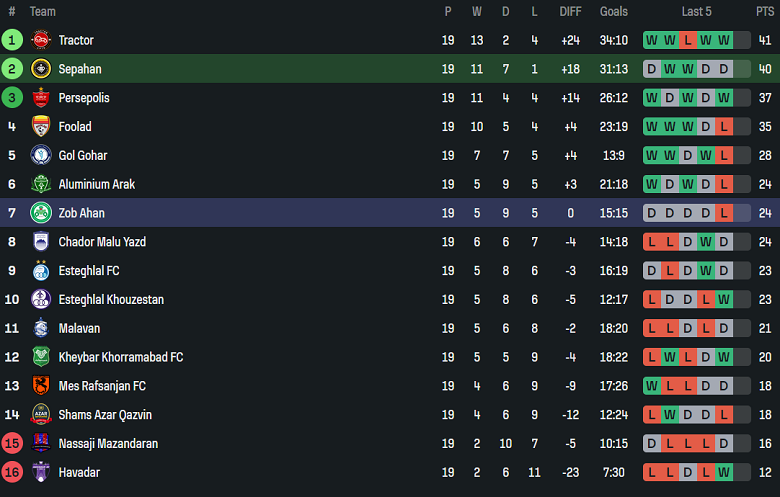This screenshot has width=780, height=497.
Task: Click the Foolad club badge icon
Action: [x=41, y=127]
